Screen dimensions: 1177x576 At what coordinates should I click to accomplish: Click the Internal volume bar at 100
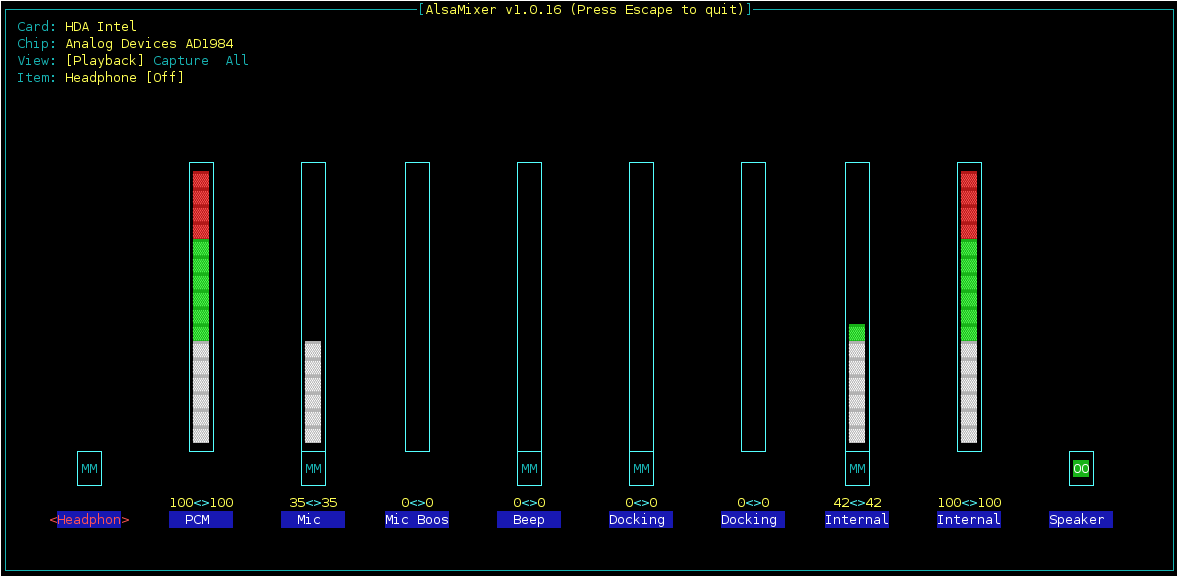(969, 306)
